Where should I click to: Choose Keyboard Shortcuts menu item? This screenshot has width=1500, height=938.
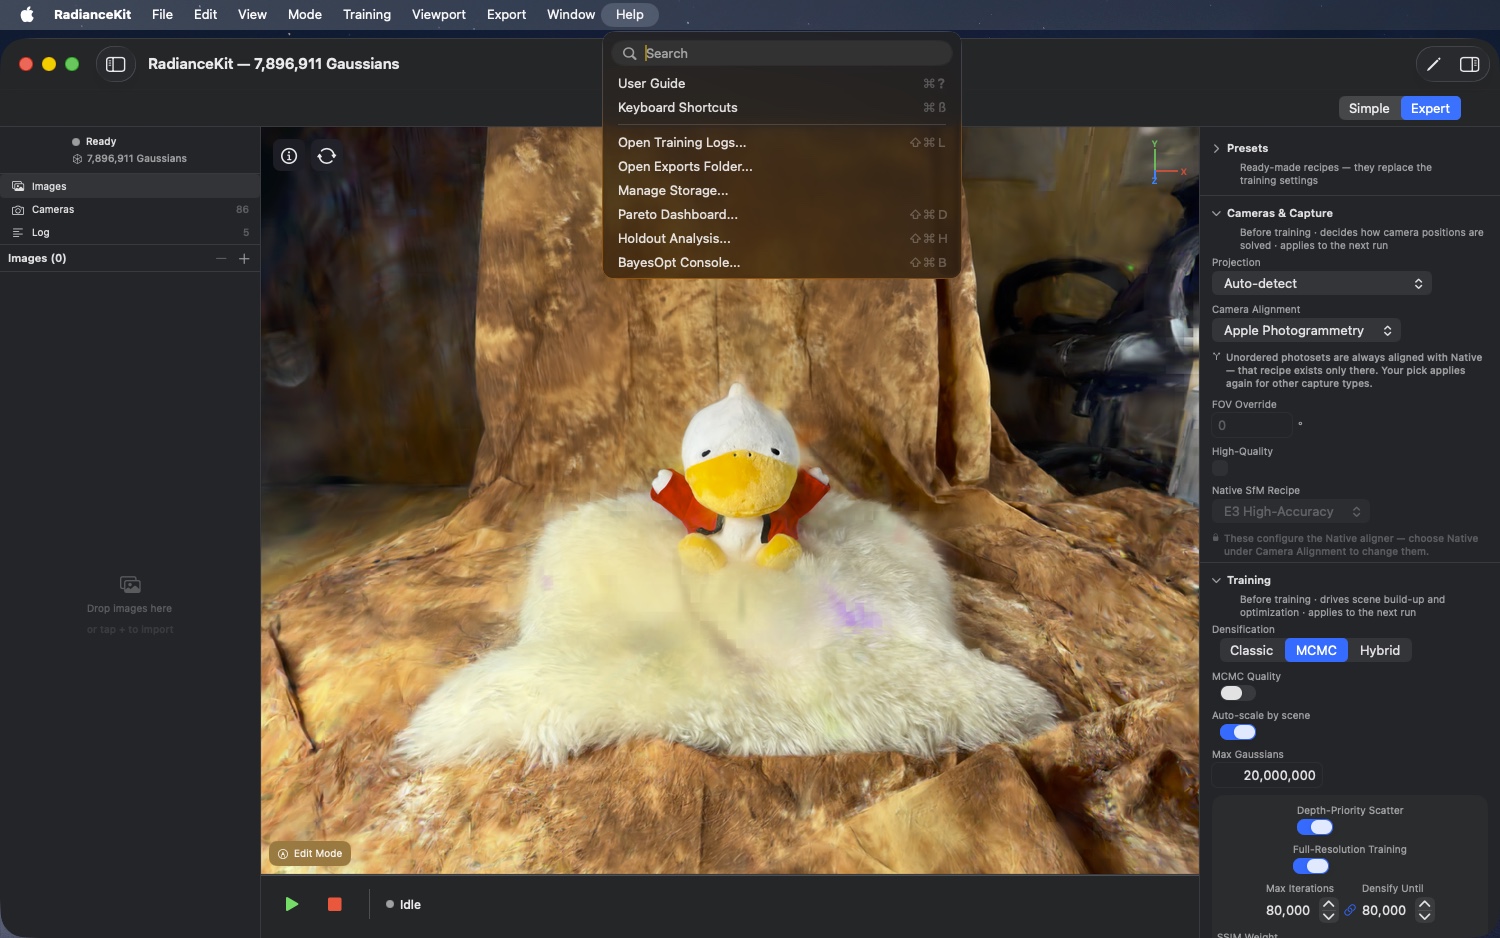782,108
